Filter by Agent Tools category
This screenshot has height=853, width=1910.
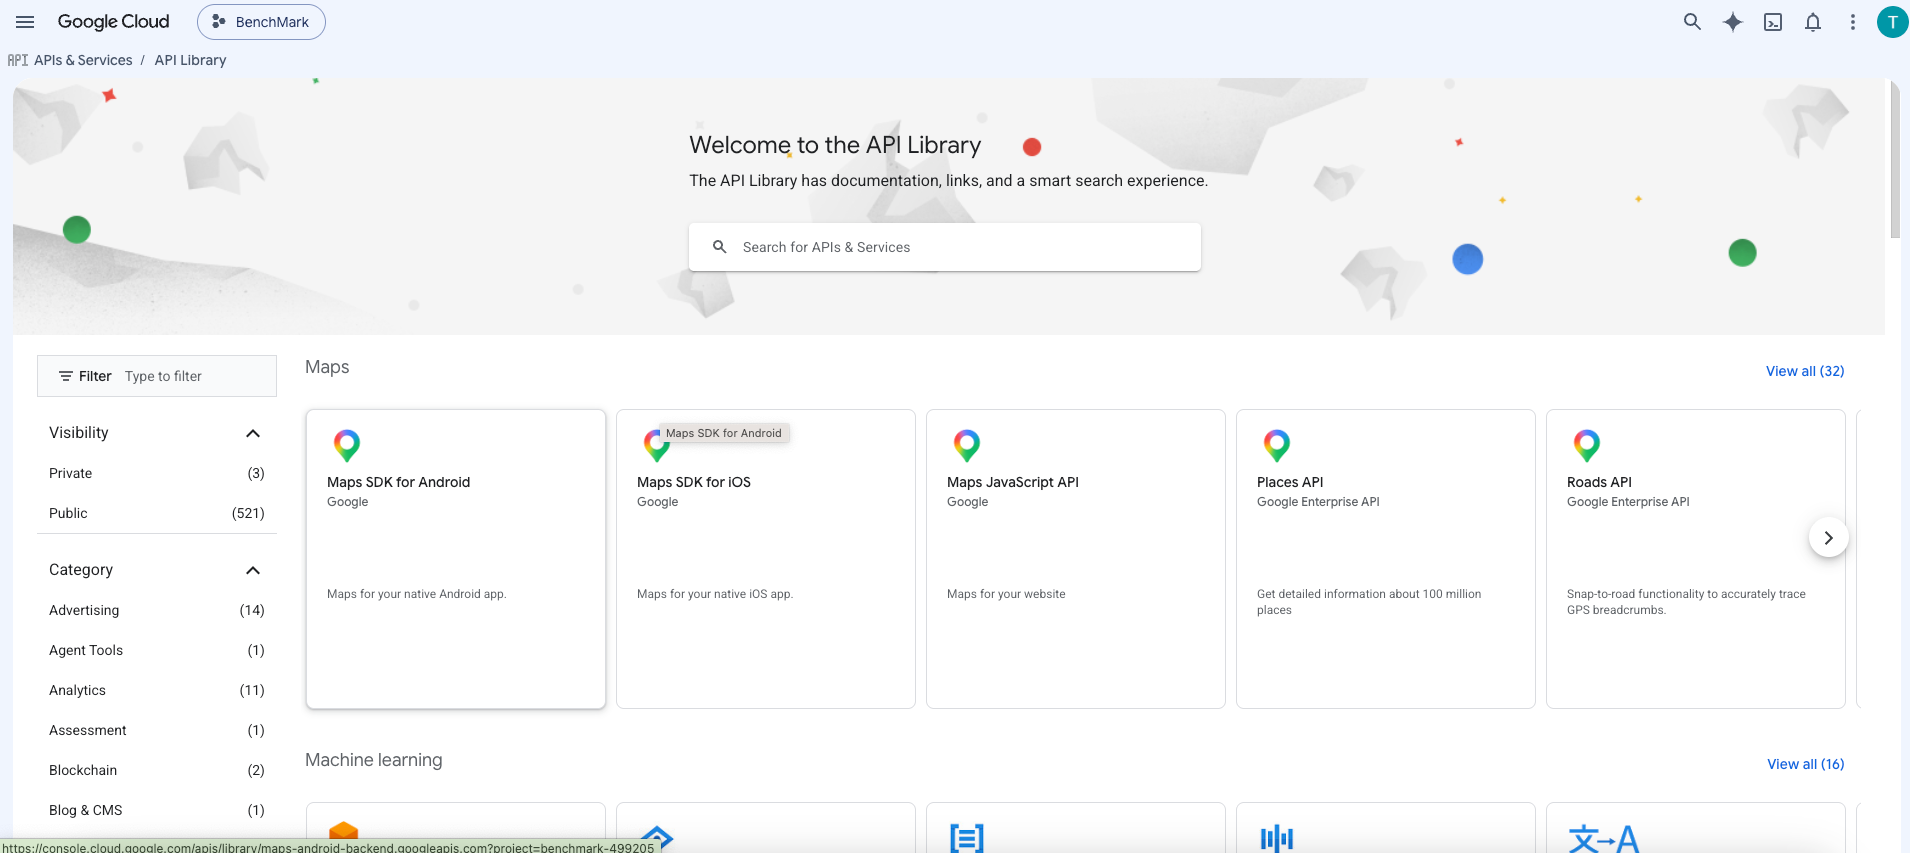(x=157, y=650)
